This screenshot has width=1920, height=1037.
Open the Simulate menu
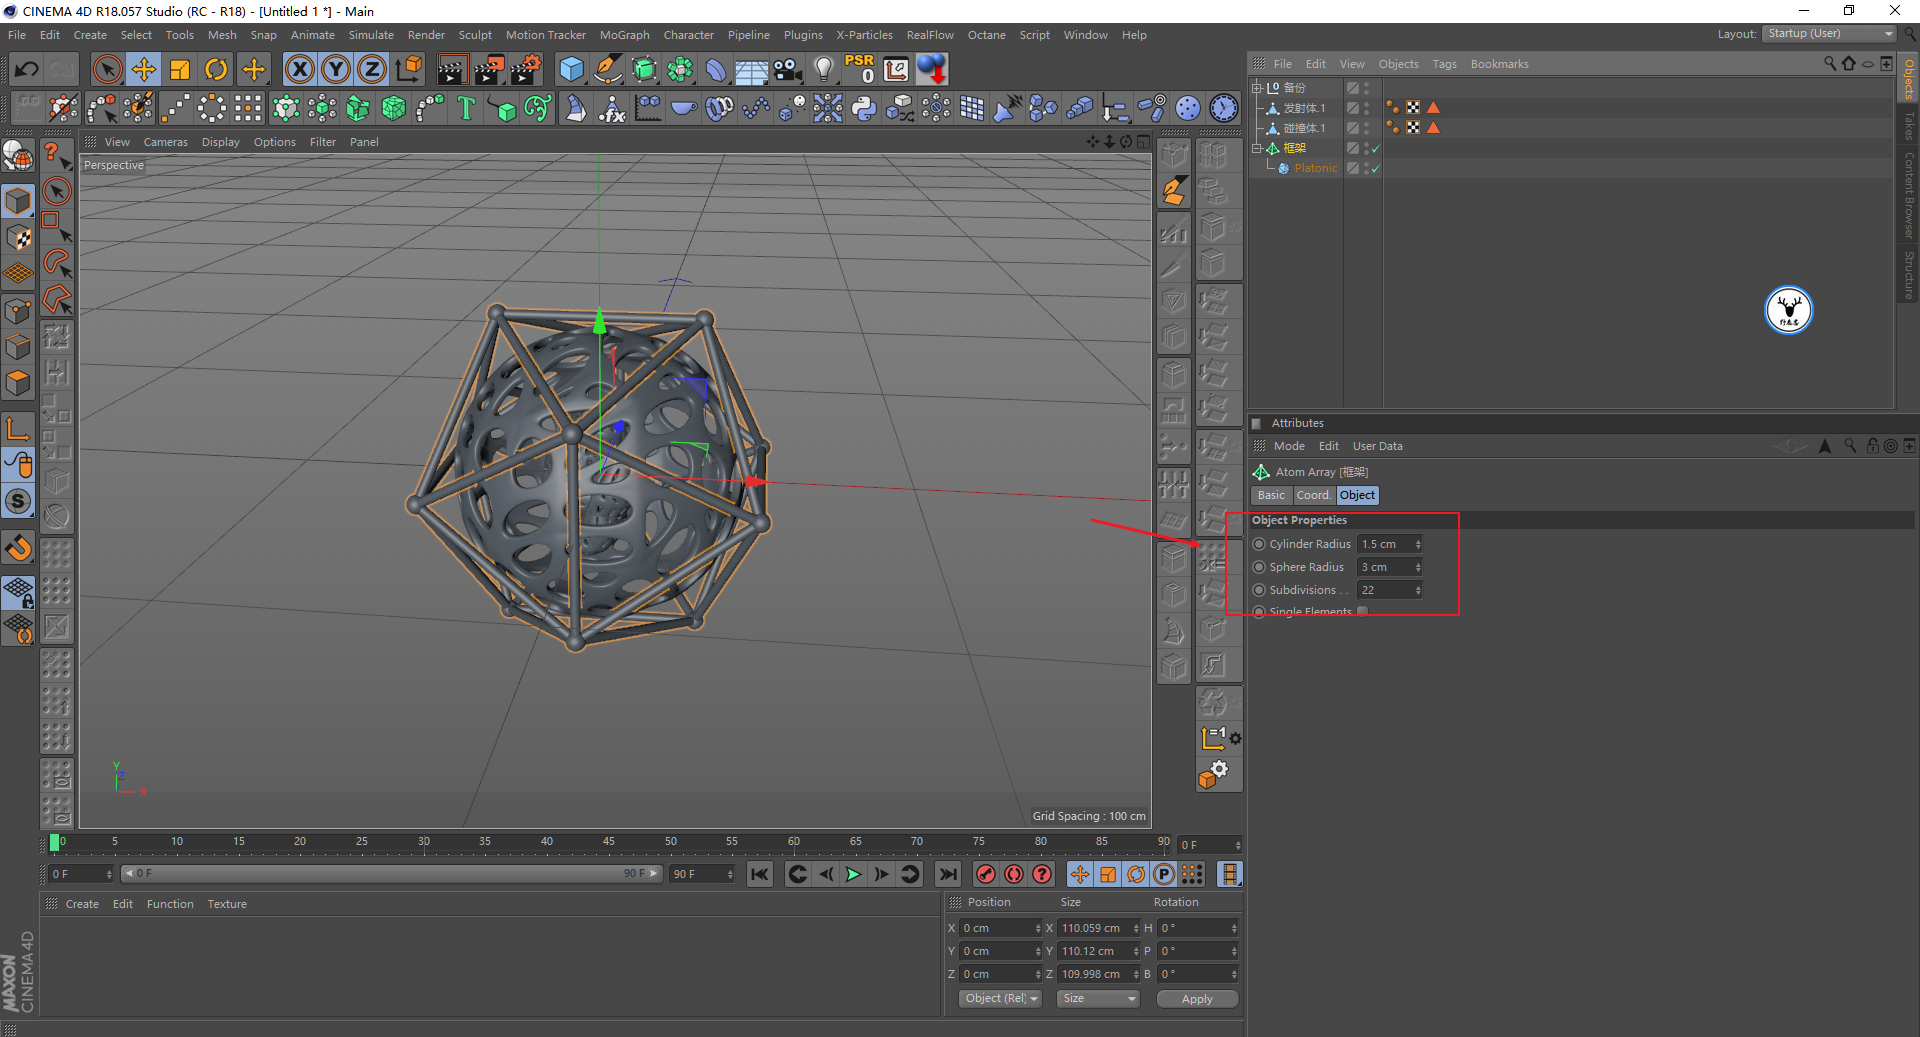[371, 35]
